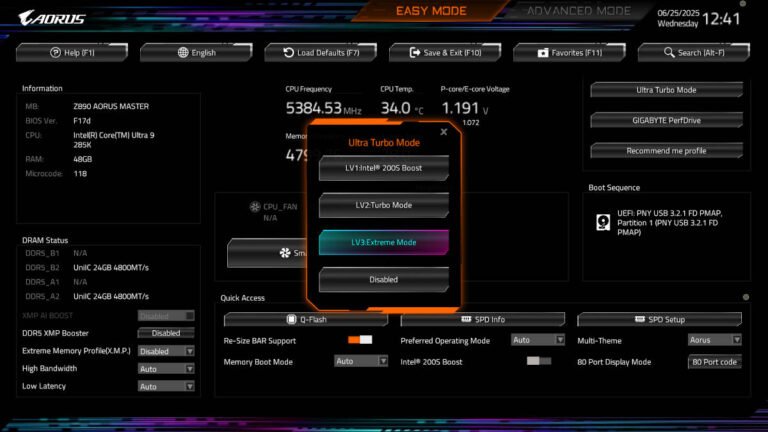Click the Help question mark icon
The width and height of the screenshot is (768, 432).
point(55,52)
